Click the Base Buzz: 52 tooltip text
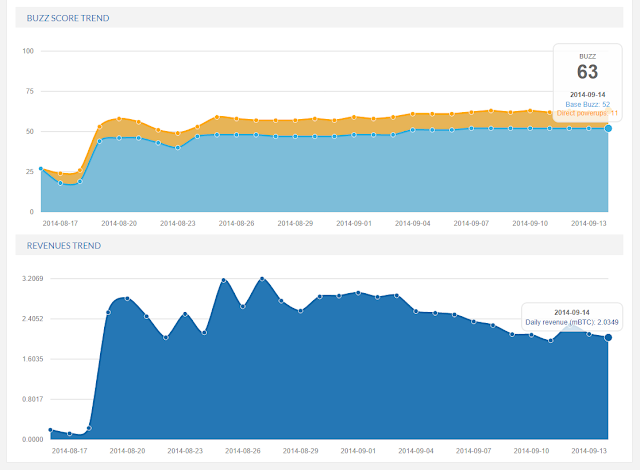 point(587,104)
